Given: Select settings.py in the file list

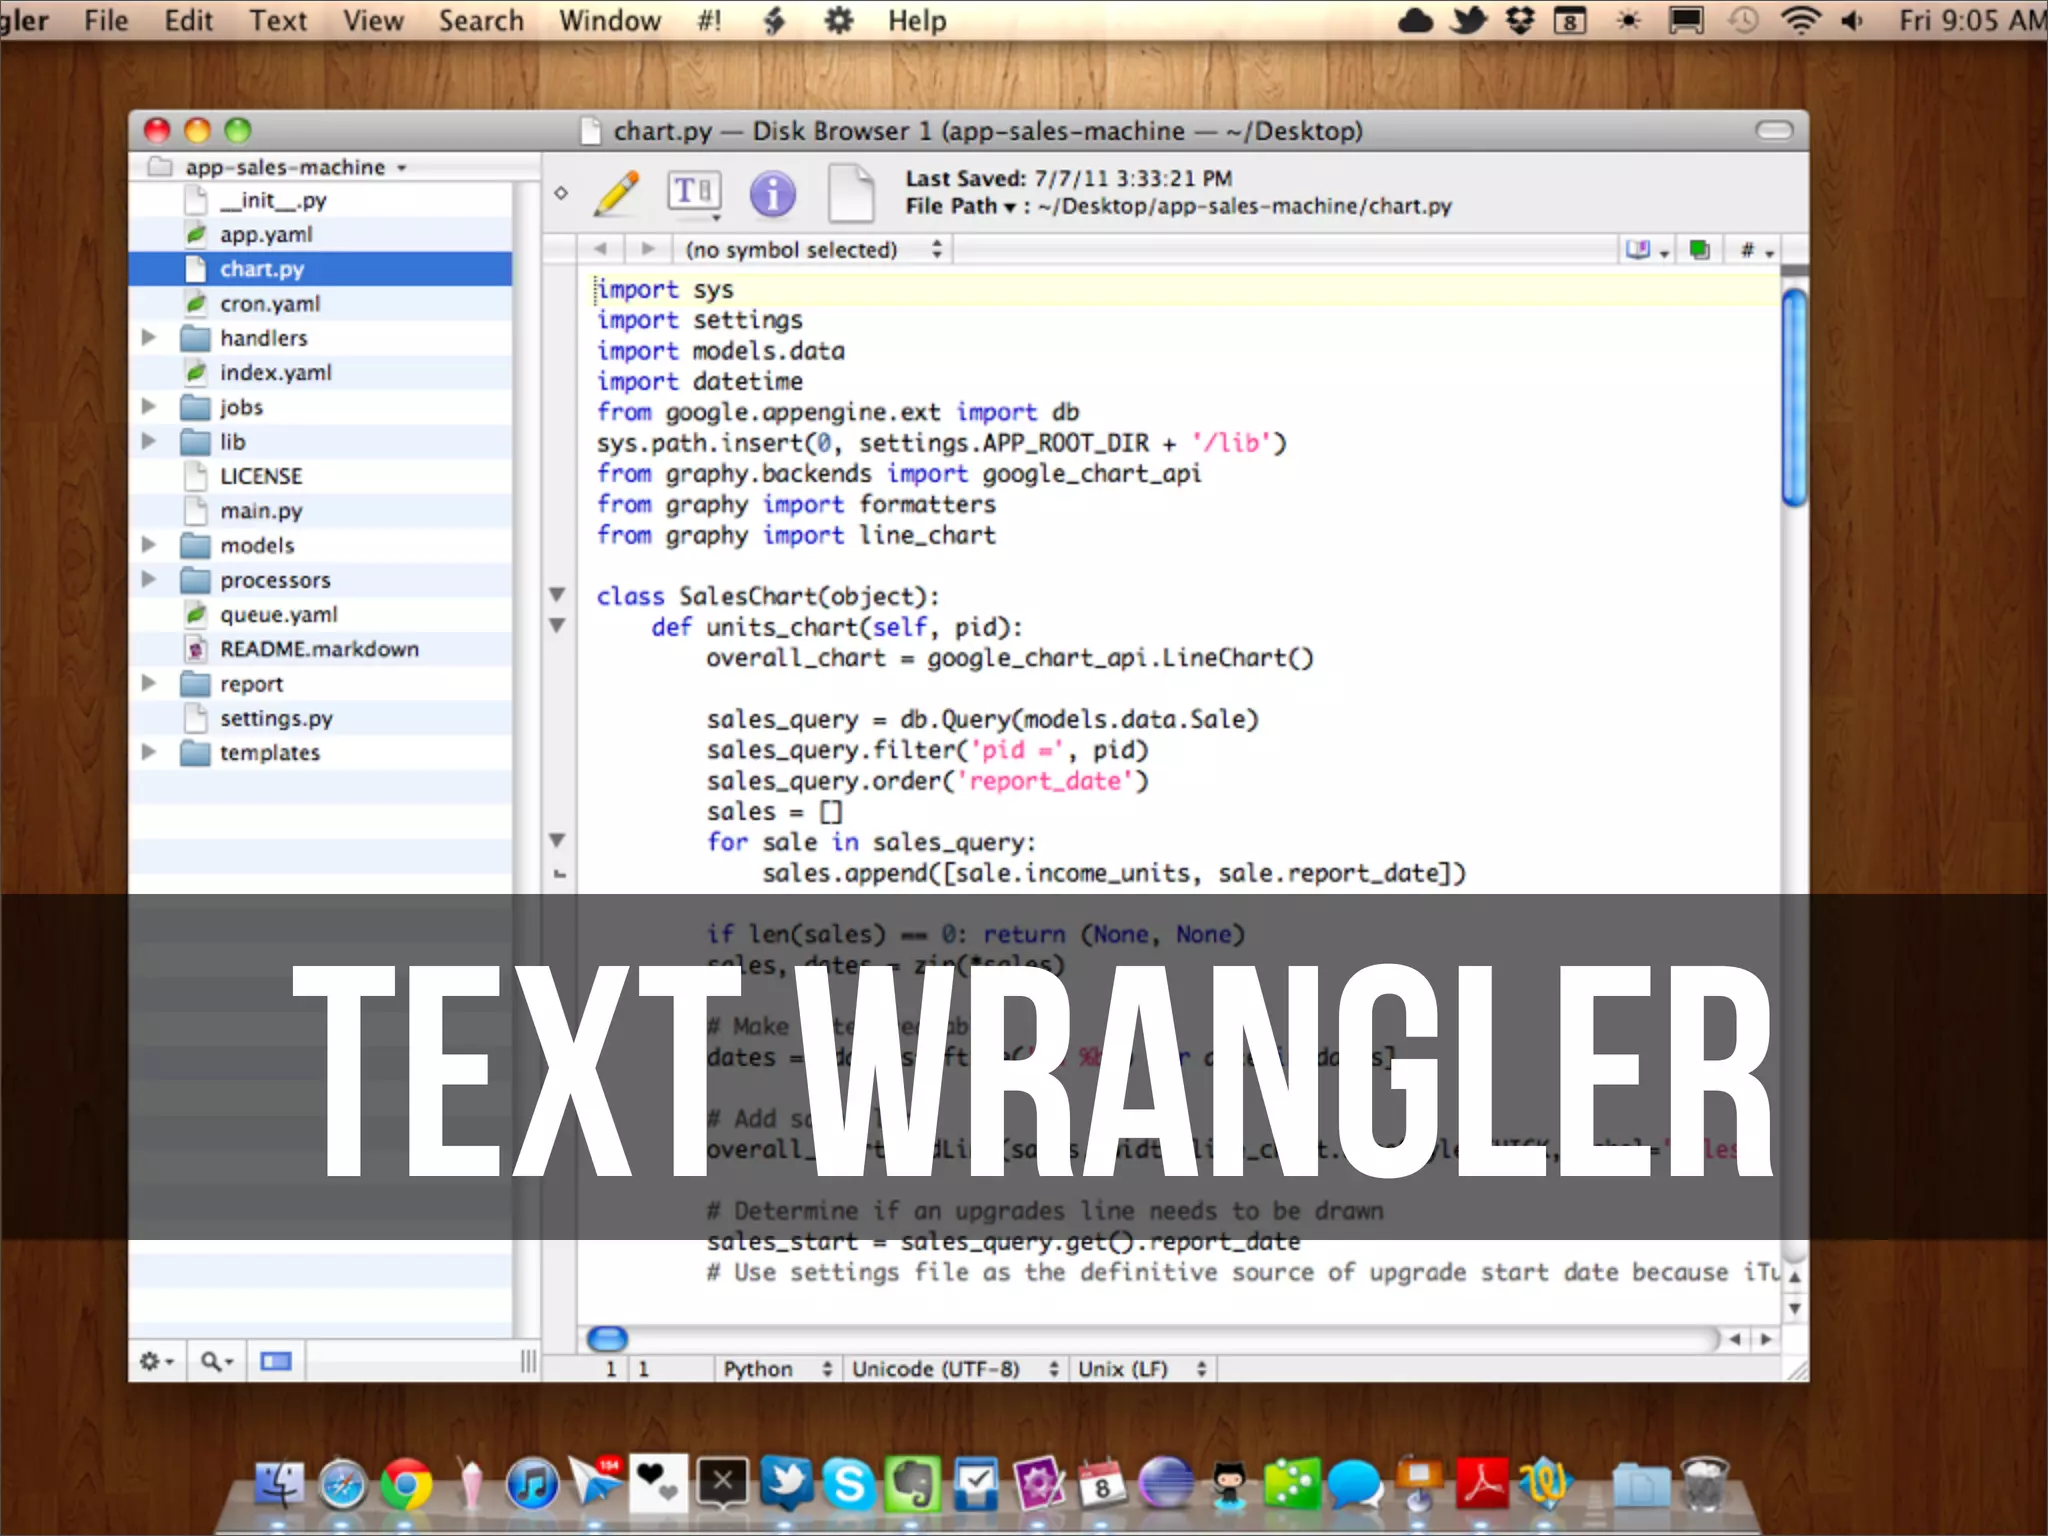Looking at the screenshot, I should click(320, 718).
